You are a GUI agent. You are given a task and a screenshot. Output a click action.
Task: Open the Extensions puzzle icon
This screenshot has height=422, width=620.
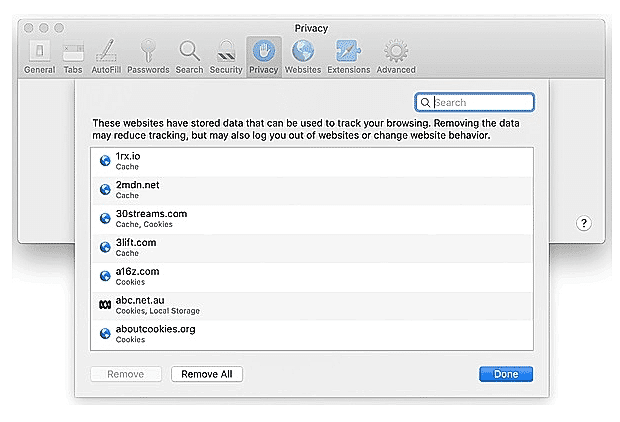point(348,55)
